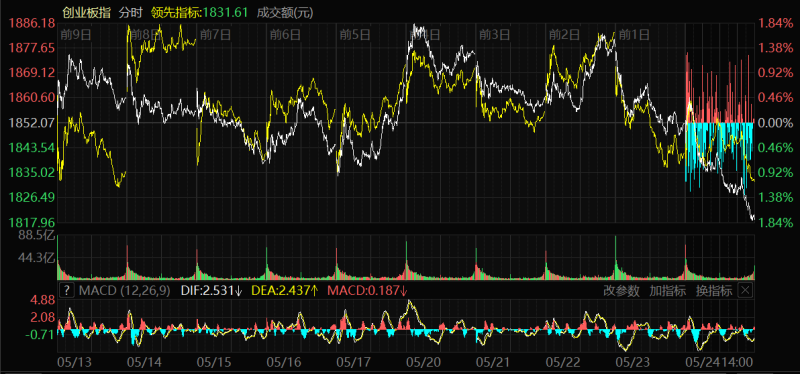800x374 pixels.
Task: Select the 05/20 date on time axis
Action: coord(422,362)
